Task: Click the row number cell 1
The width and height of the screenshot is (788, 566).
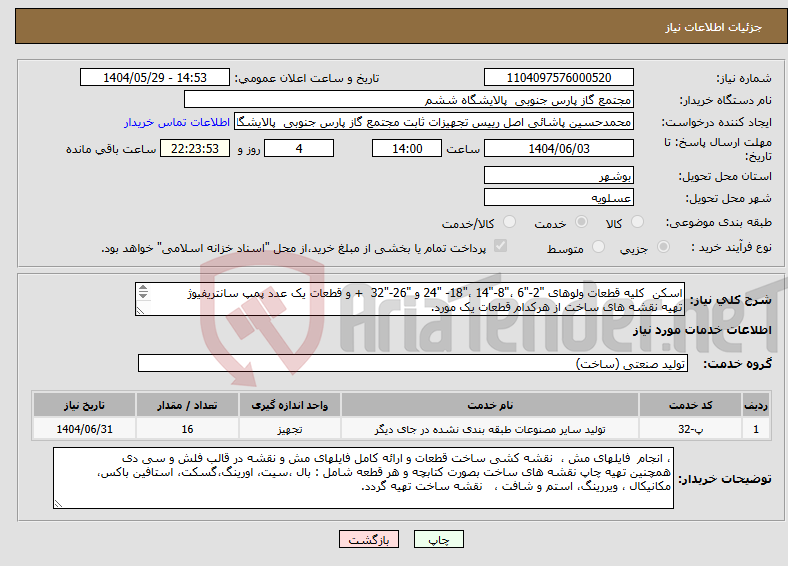Action: click(x=756, y=429)
